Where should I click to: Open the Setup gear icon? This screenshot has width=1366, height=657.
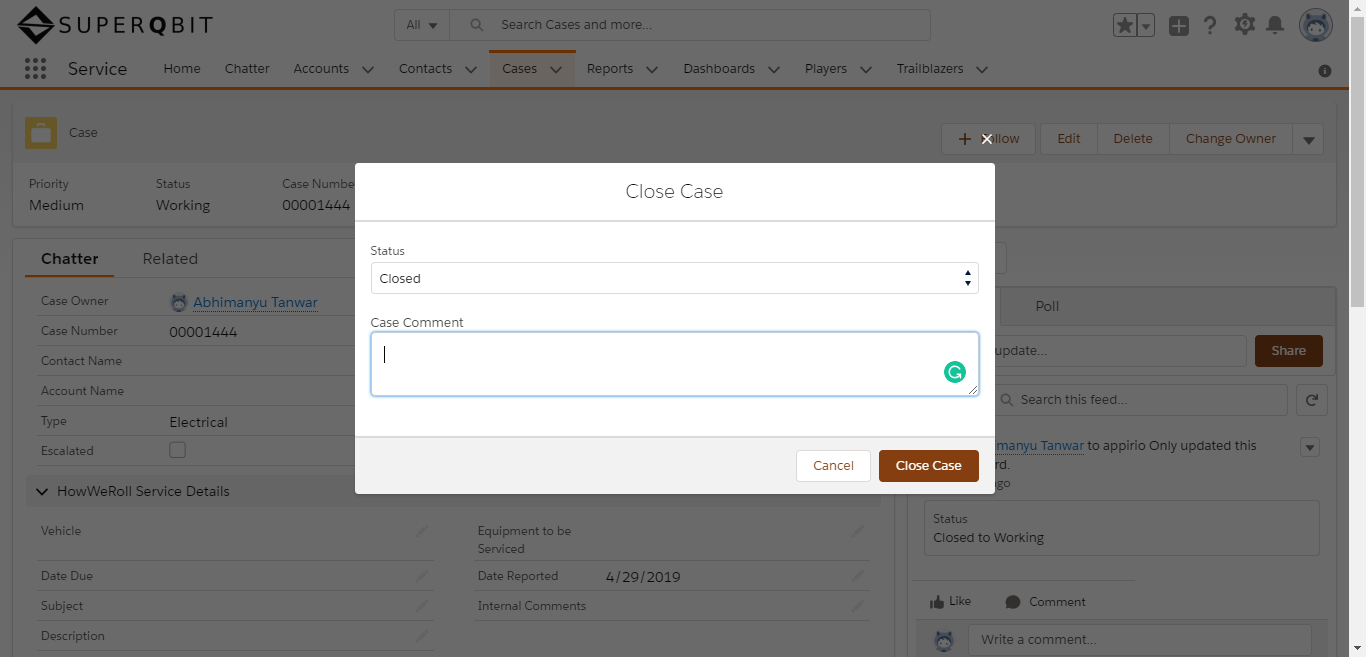[1244, 25]
